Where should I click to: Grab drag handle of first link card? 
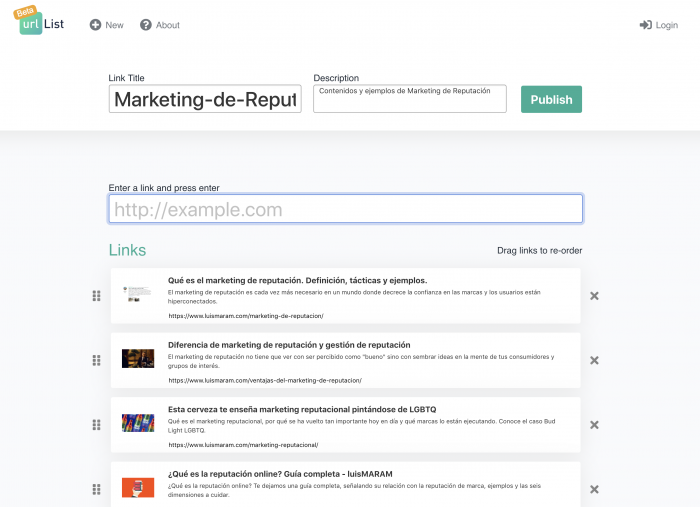pos(97,296)
